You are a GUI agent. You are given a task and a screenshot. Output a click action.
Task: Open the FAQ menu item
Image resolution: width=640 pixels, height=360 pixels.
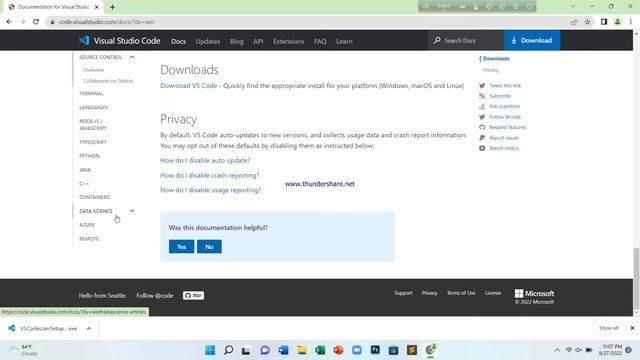coord(320,41)
